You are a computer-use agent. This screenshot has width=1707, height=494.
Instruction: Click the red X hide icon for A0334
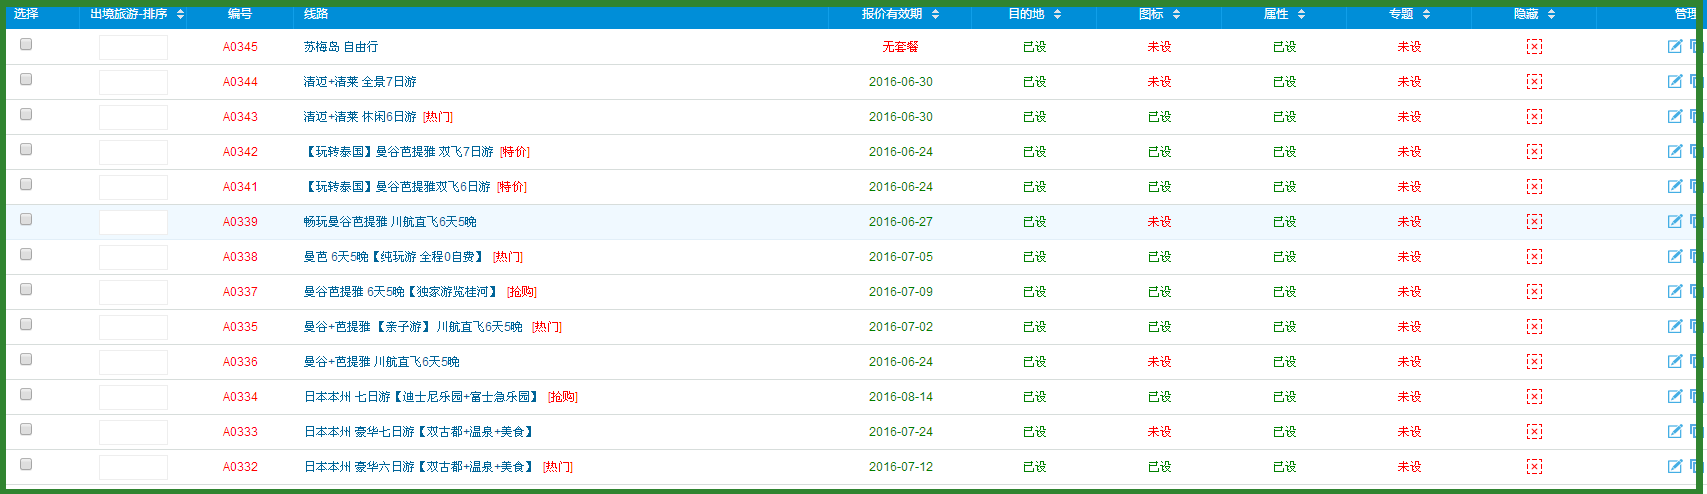(1534, 397)
